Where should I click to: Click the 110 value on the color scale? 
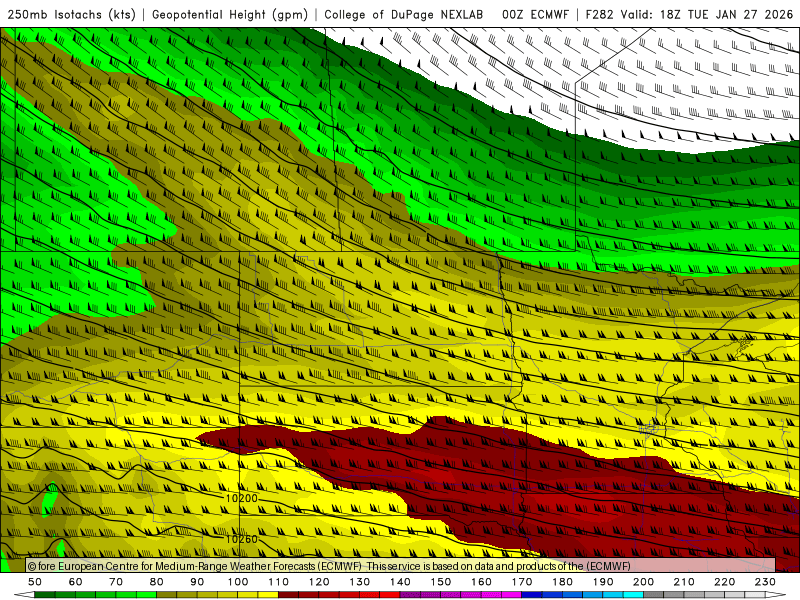pyautogui.click(x=279, y=582)
